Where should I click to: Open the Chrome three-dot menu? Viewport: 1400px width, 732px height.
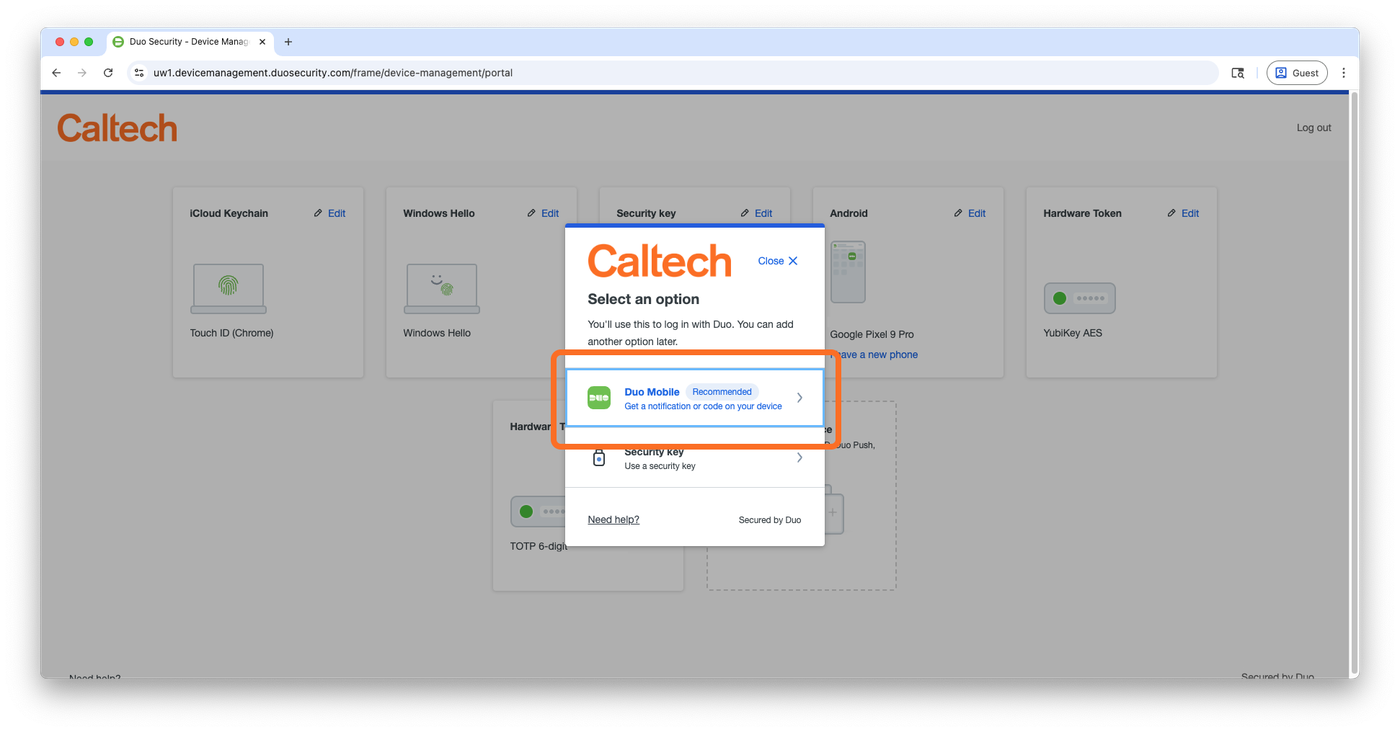tap(1343, 73)
